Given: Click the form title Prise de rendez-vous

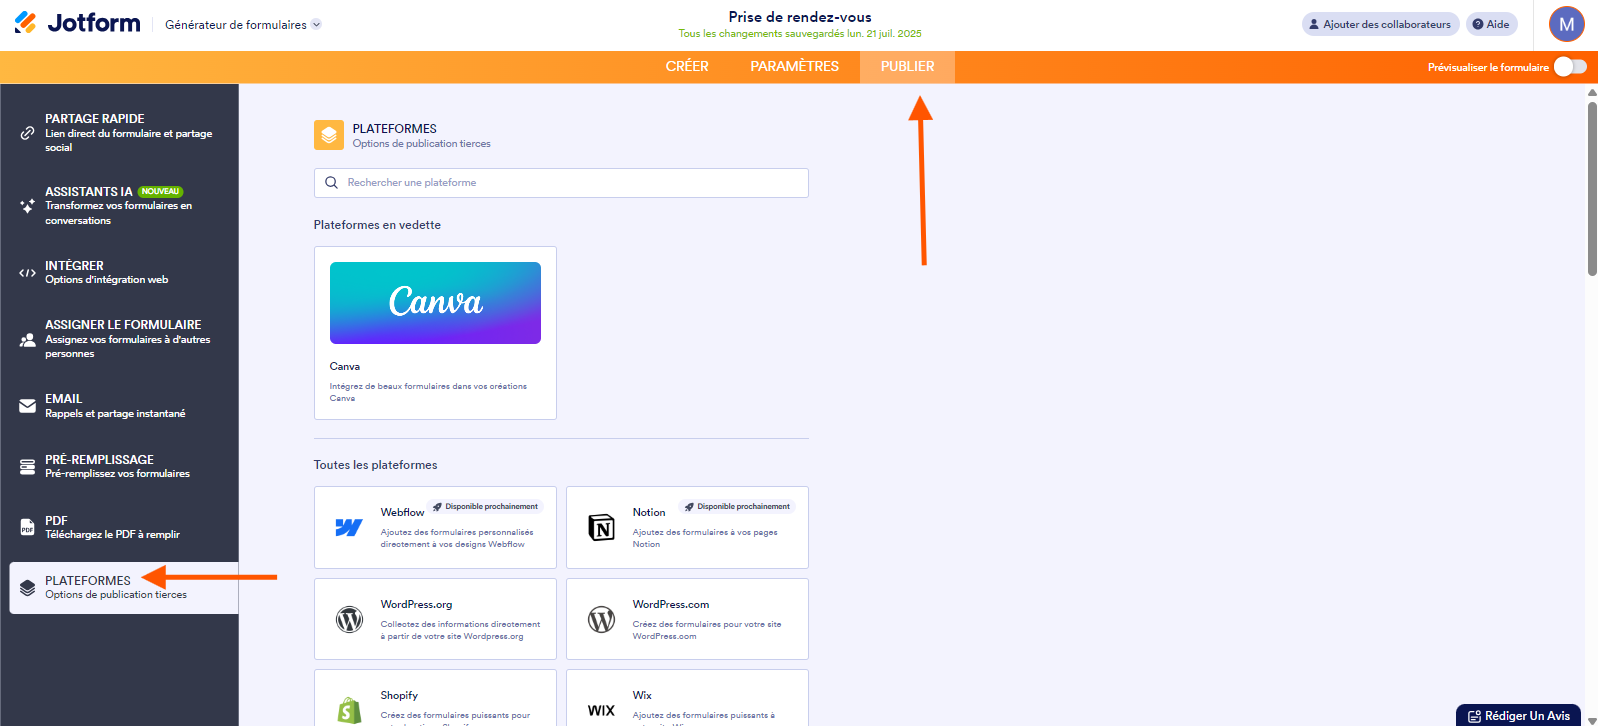Looking at the screenshot, I should (800, 17).
